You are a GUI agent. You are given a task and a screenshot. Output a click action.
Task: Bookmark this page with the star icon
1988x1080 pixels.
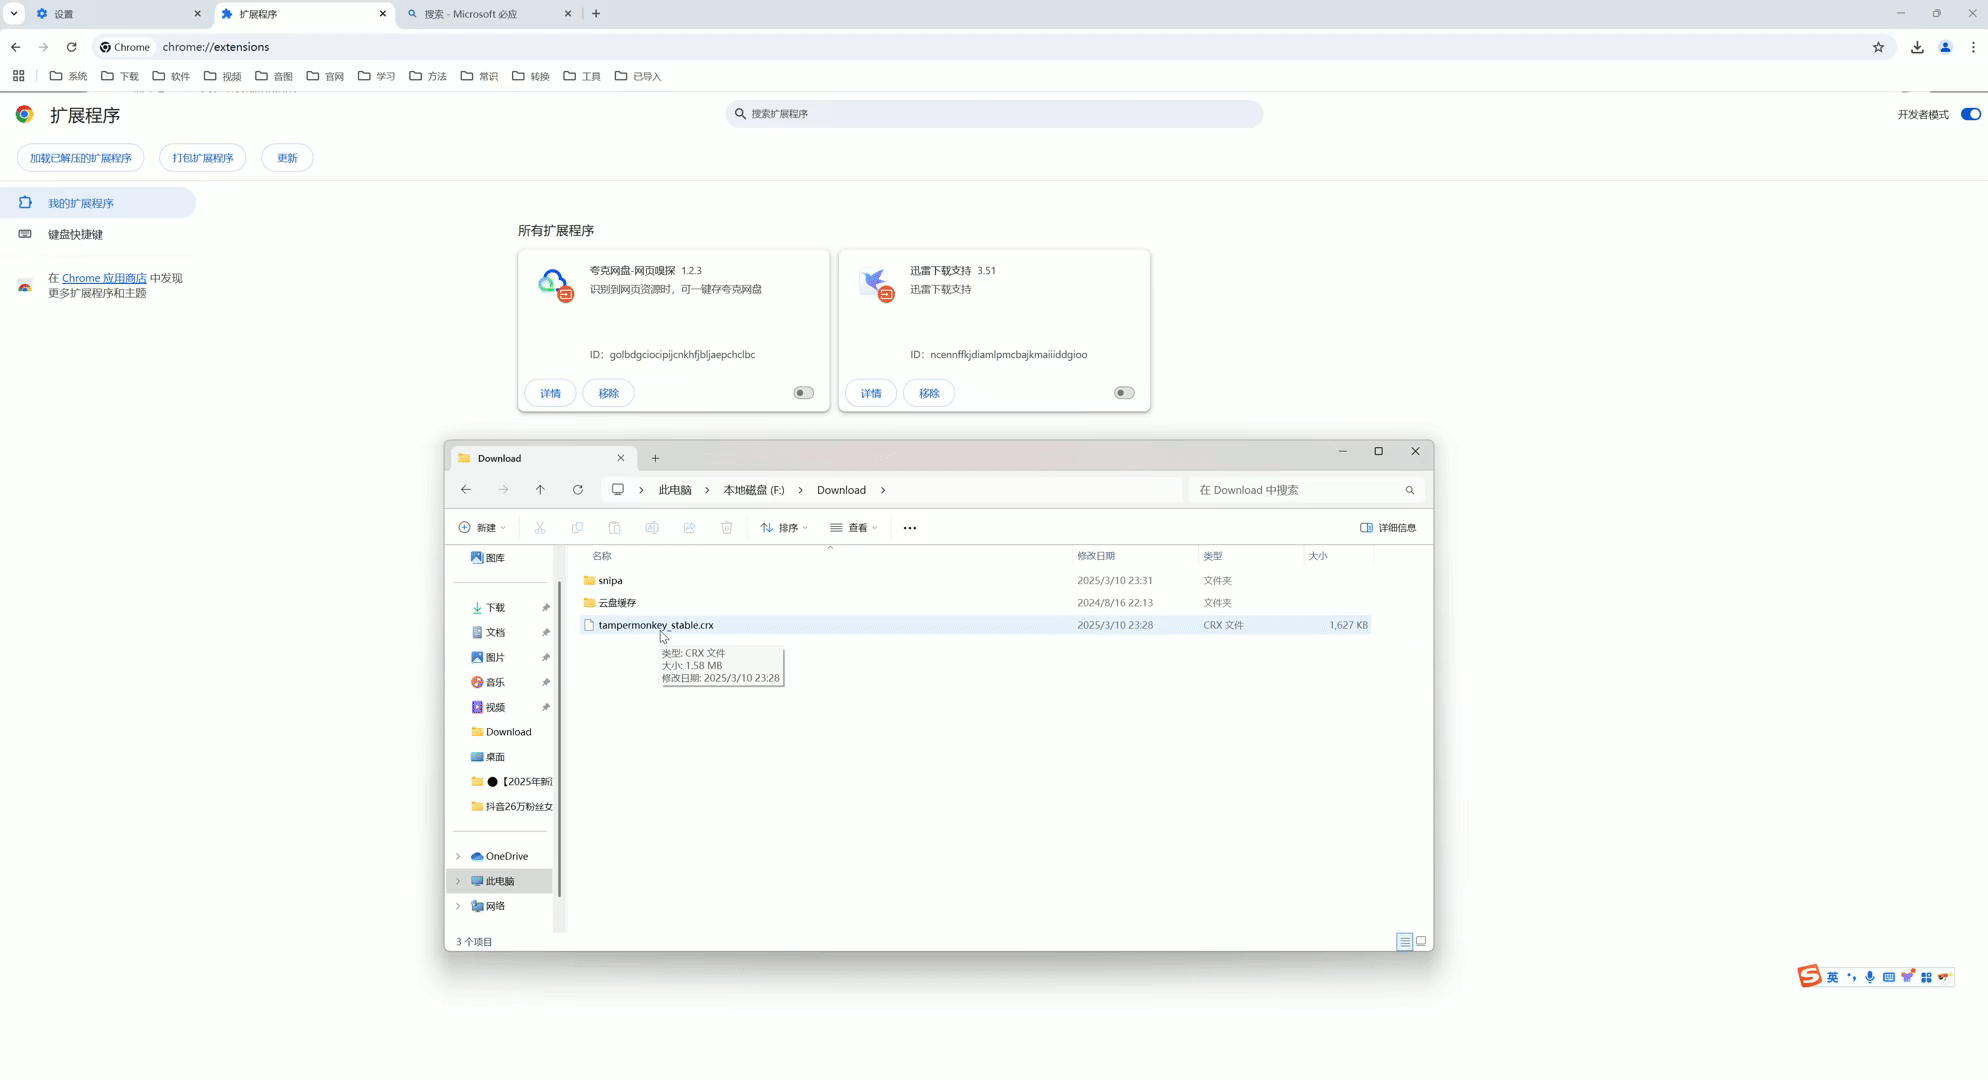coord(1878,47)
